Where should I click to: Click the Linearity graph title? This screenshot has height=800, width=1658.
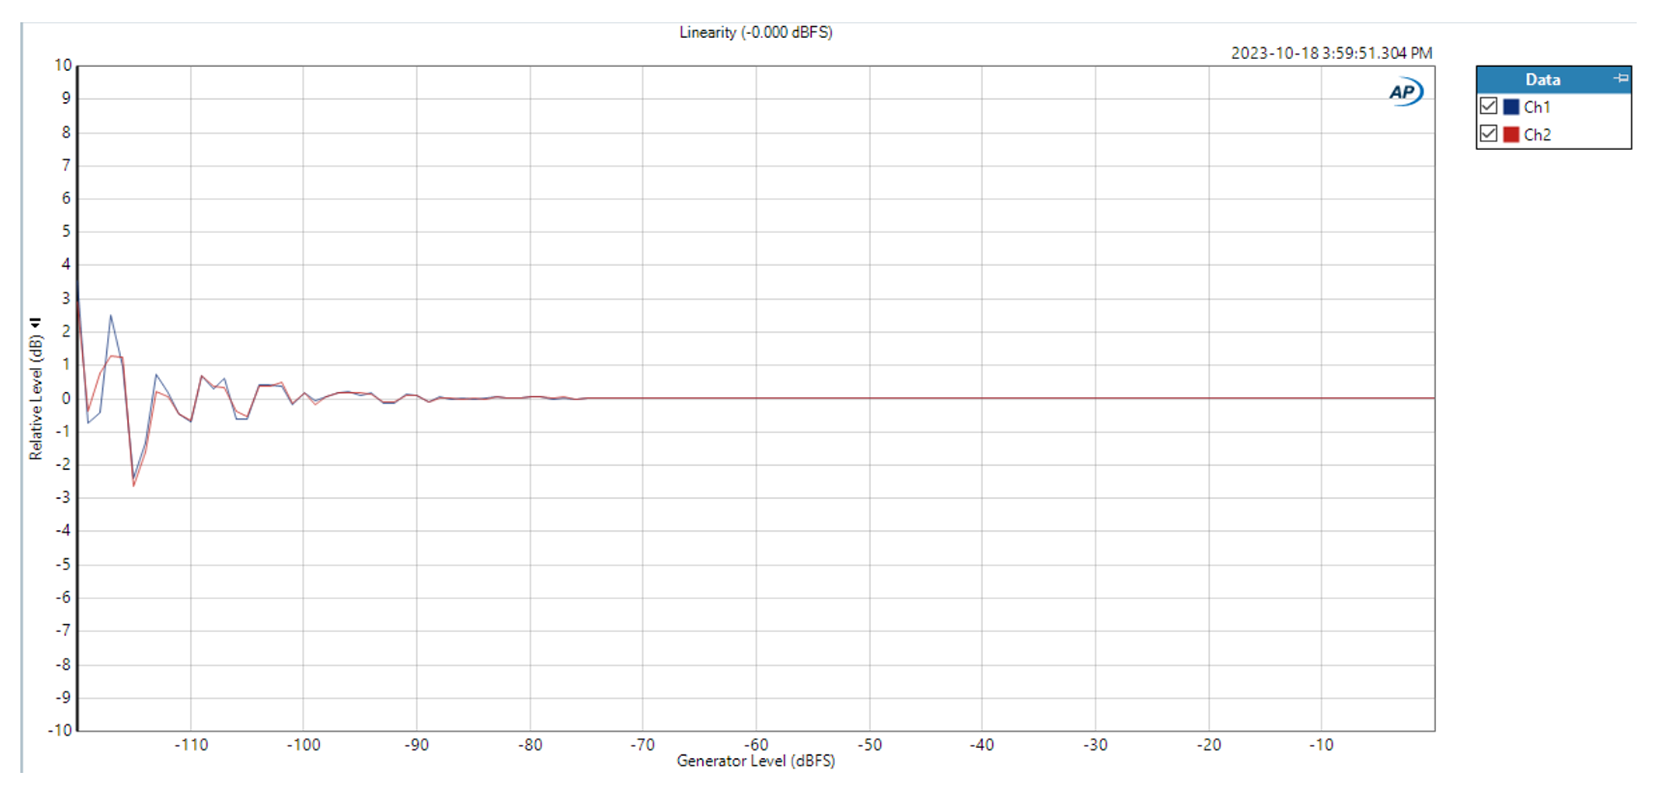[755, 32]
